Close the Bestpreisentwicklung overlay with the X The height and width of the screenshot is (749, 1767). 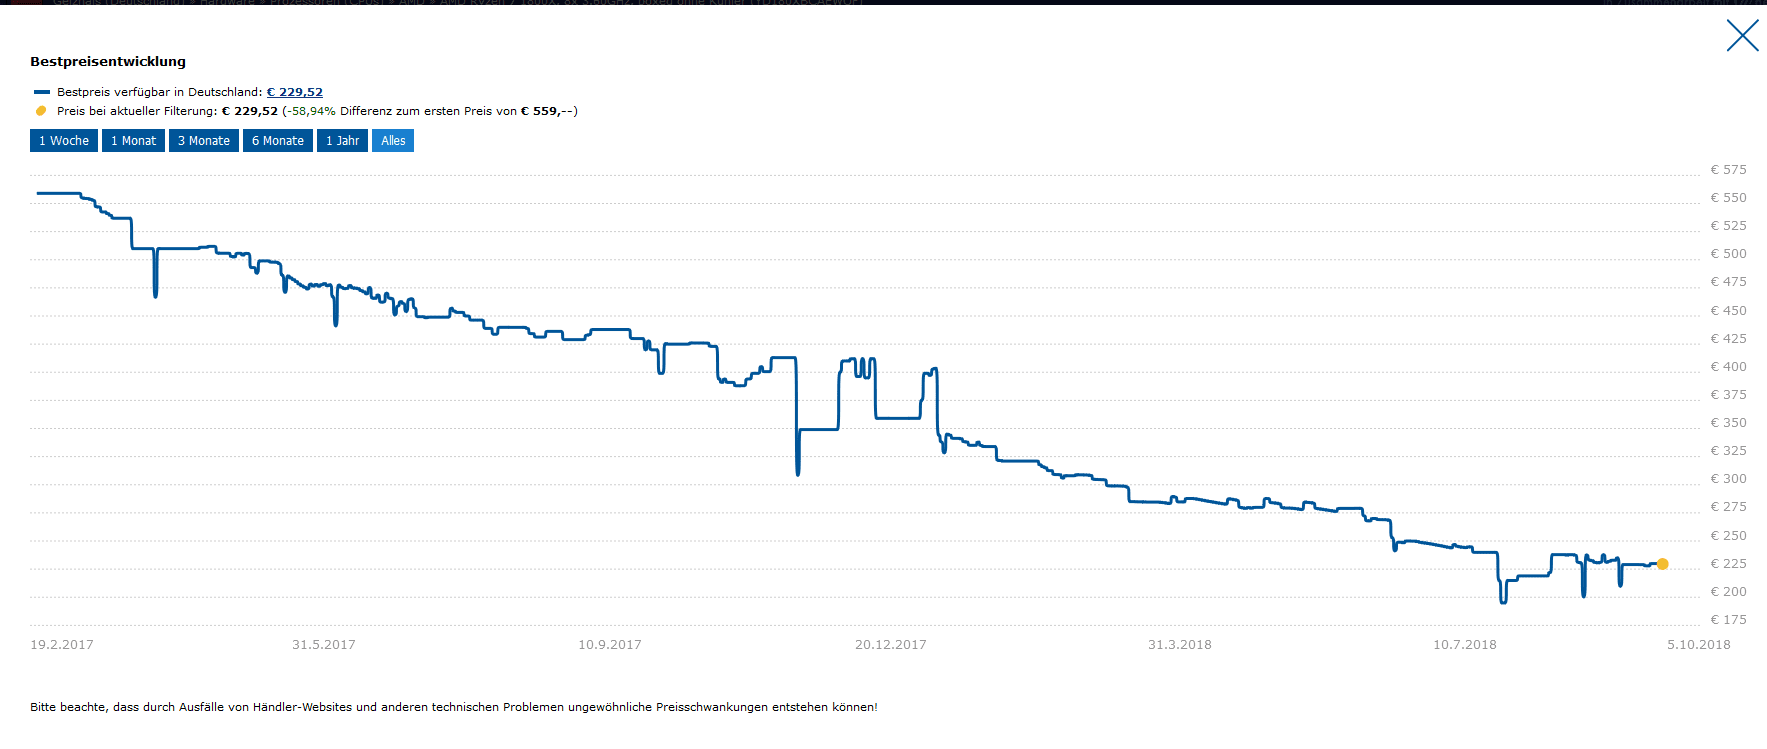point(1742,36)
